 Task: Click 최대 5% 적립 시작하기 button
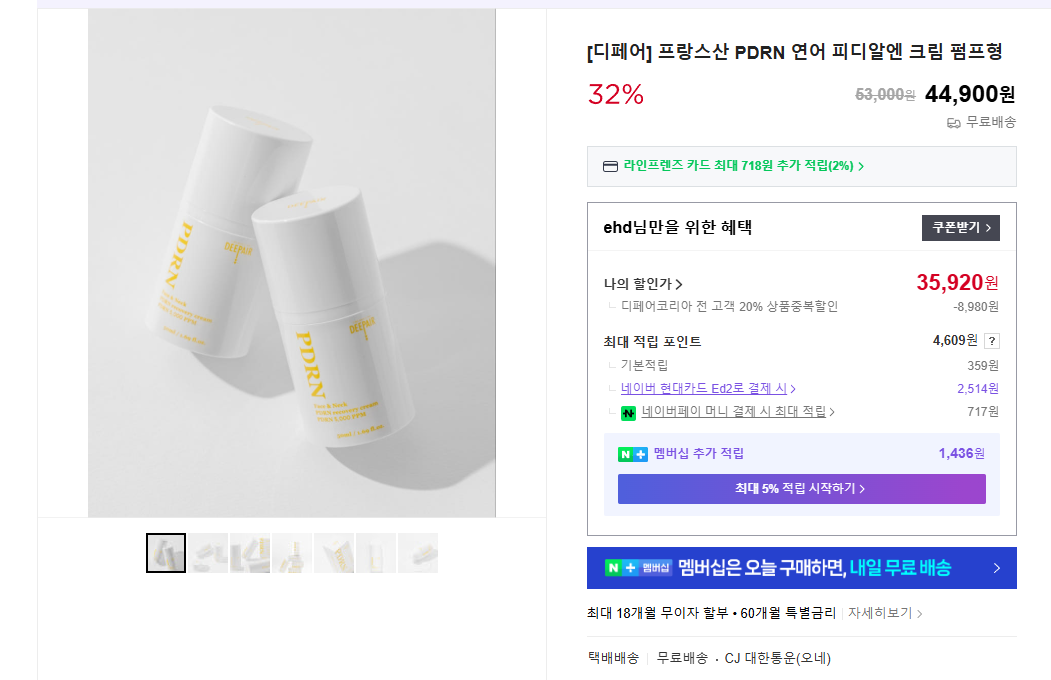tap(801, 489)
